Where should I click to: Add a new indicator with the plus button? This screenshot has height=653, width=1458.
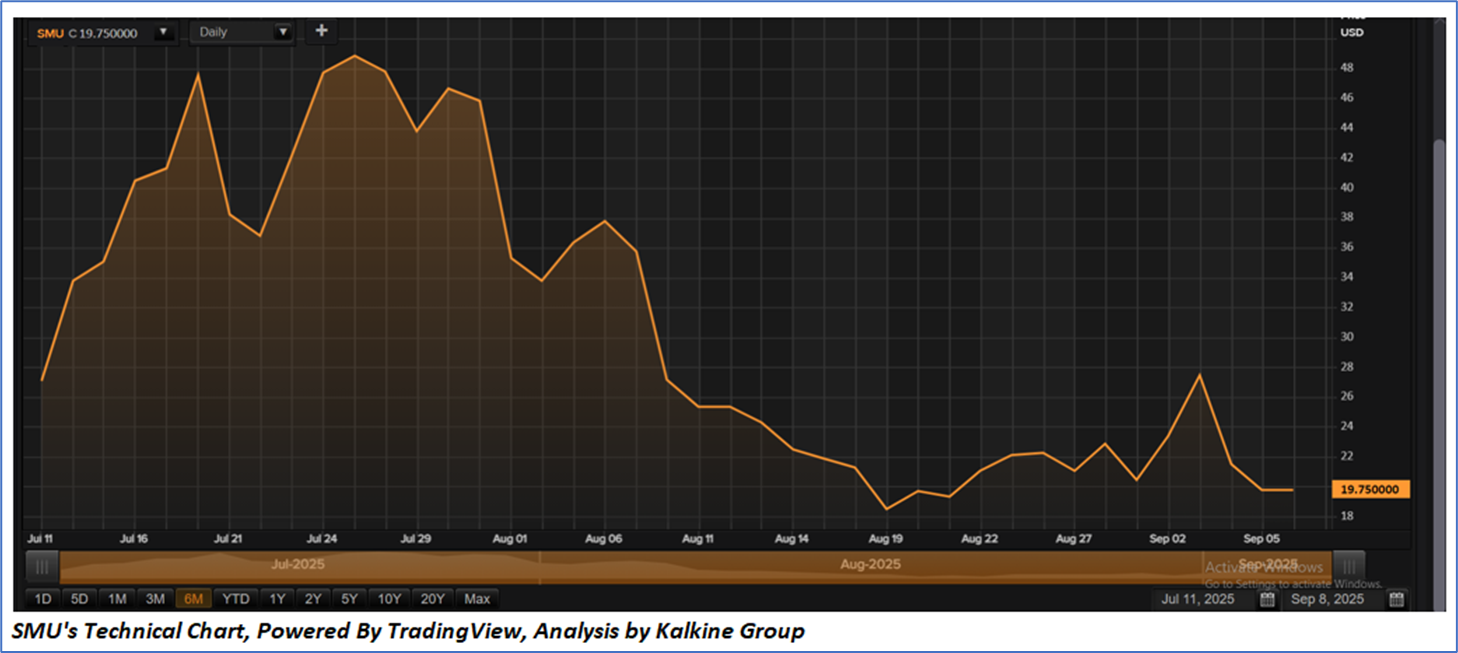(x=321, y=31)
